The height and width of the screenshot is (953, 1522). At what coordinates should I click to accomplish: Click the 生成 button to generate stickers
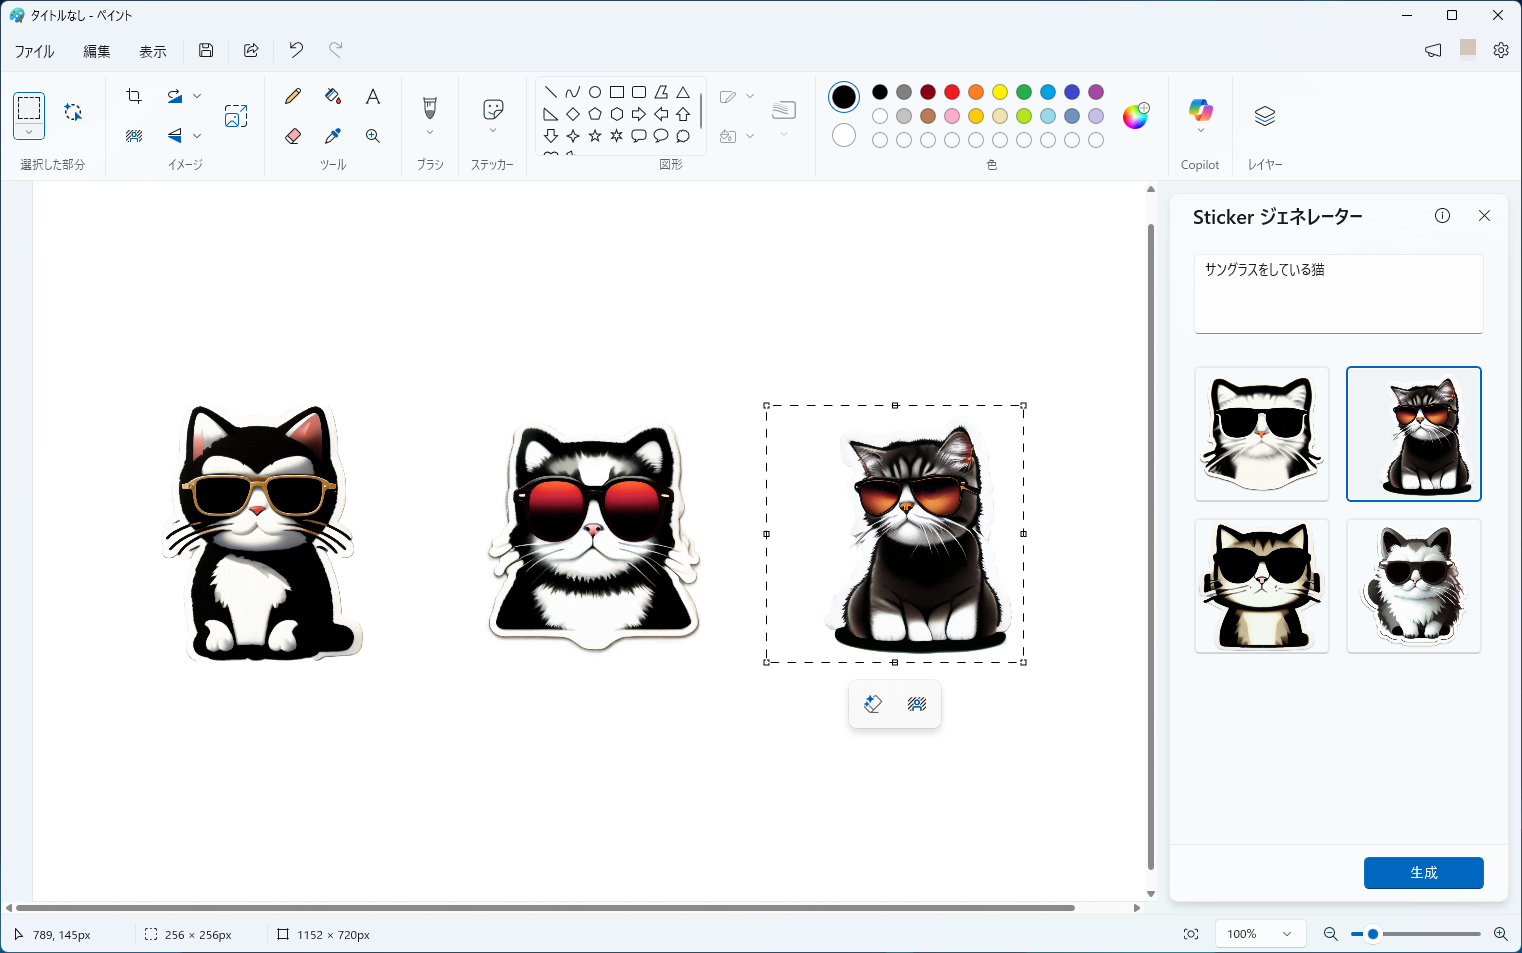click(x=1423, y=872)
